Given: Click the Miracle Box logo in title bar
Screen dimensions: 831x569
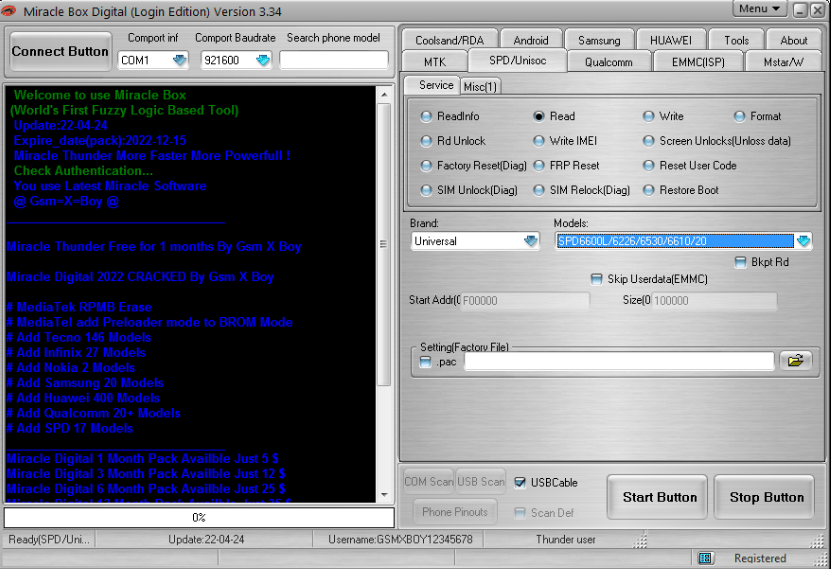Looking at the screenshot, I should [9, 11].
